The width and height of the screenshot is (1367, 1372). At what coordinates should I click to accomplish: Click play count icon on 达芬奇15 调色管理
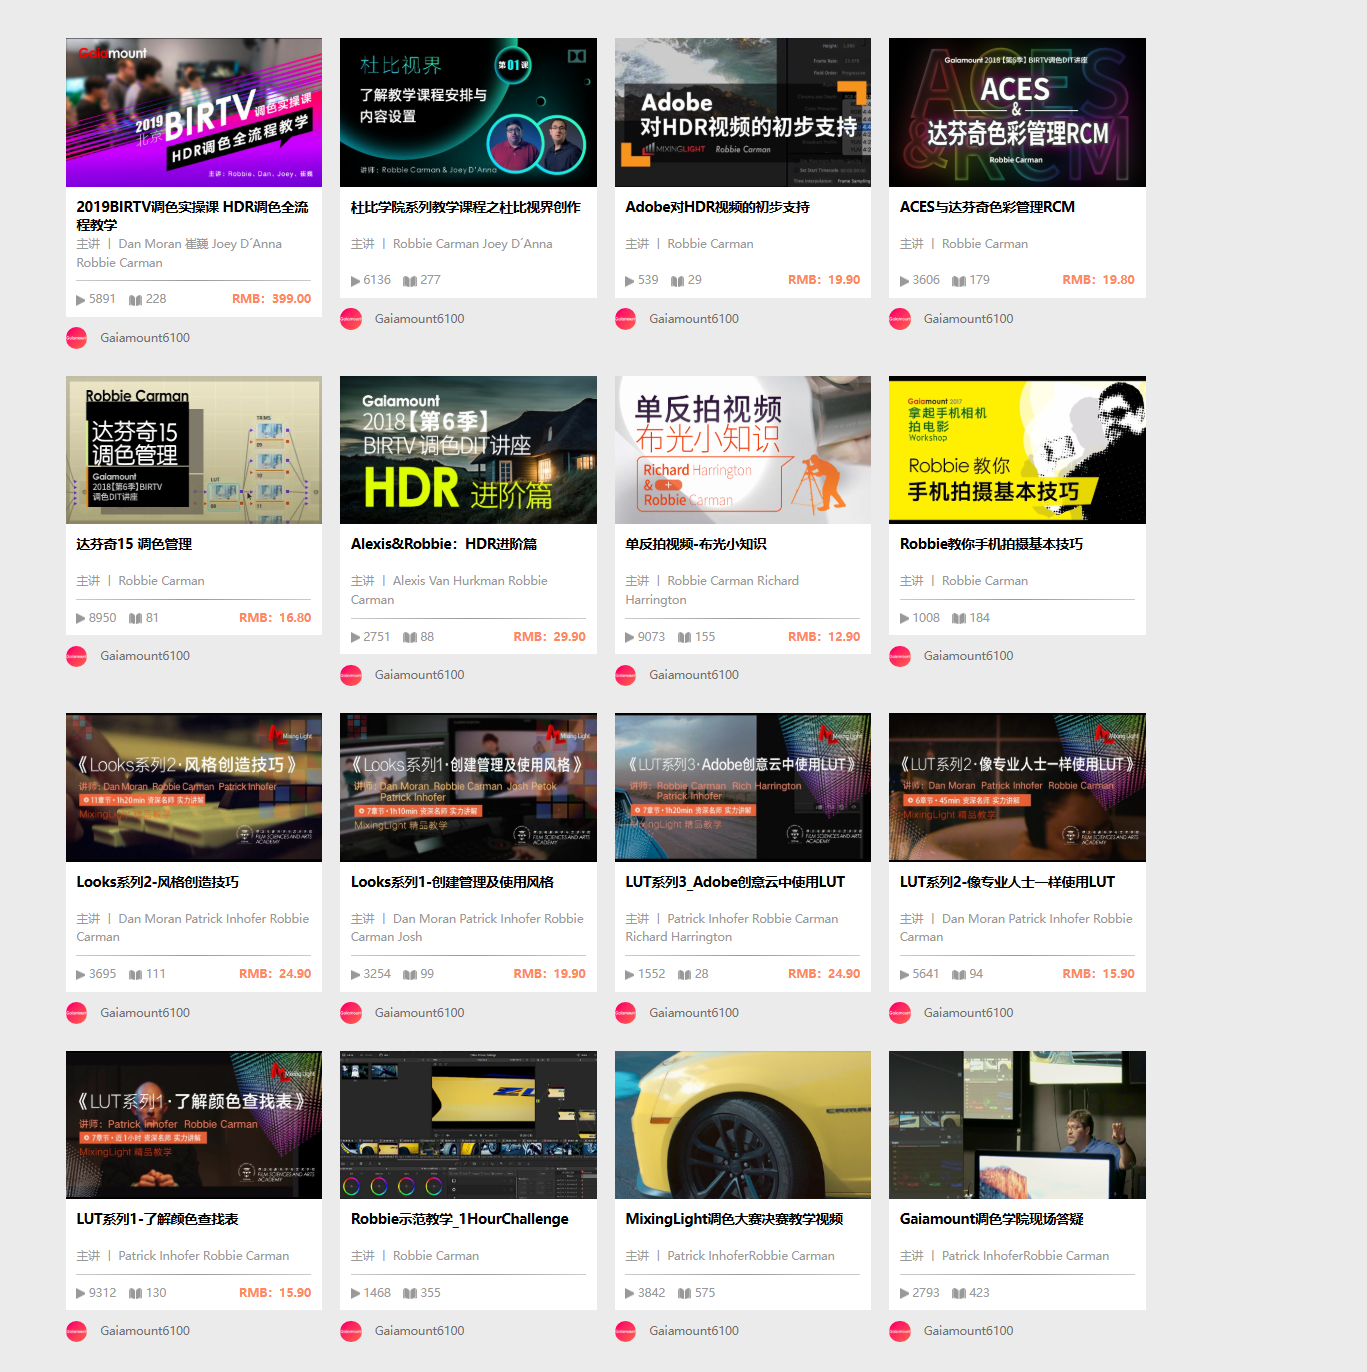click(x=80, y=618)
